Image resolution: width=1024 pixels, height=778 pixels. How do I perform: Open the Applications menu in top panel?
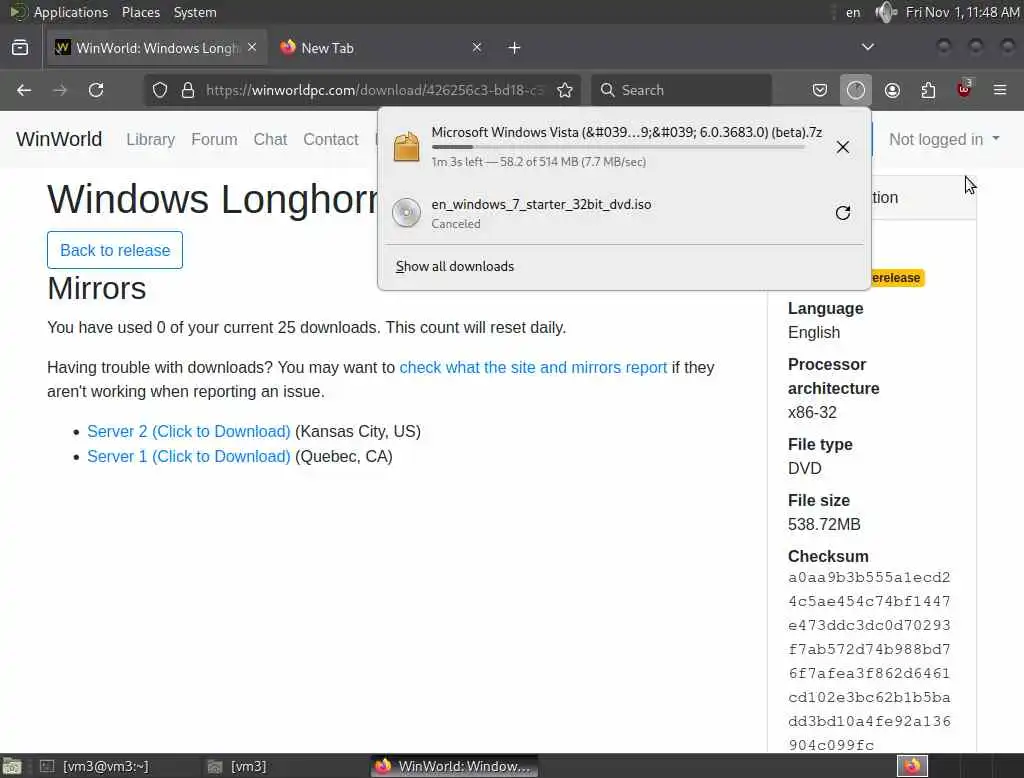click(71, 12)
